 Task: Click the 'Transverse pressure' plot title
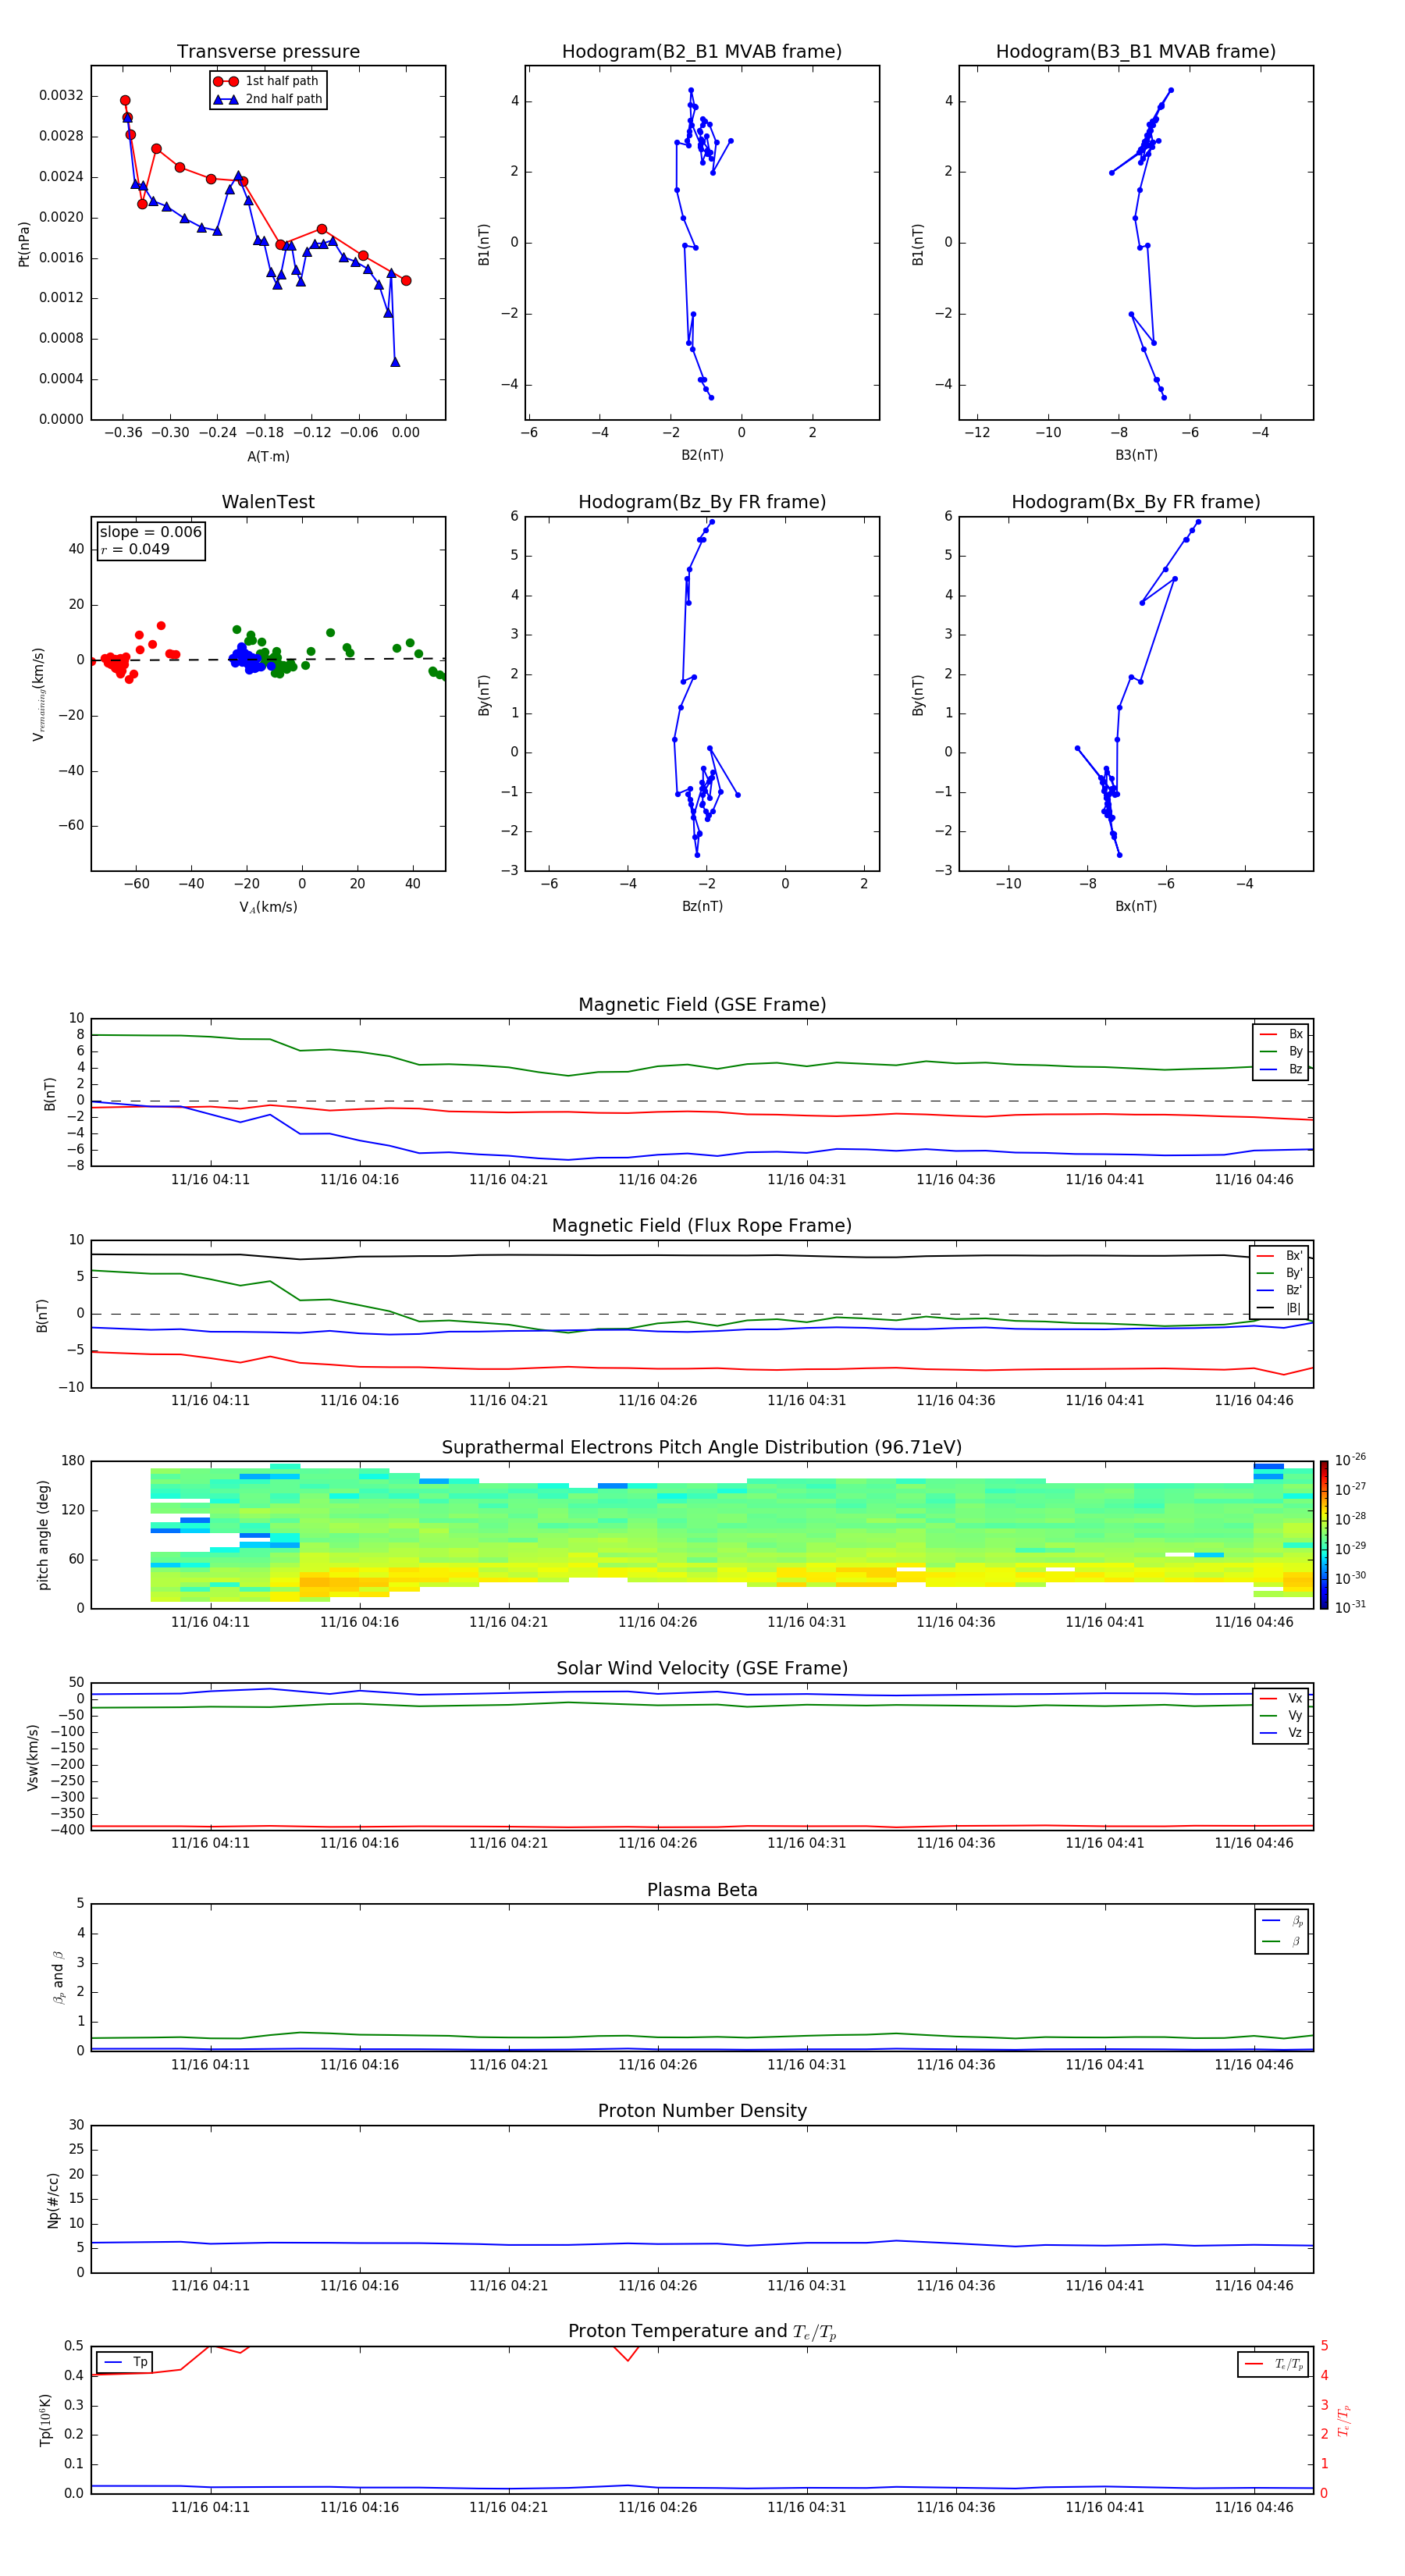pyautogui.click(x=268, y=52)
